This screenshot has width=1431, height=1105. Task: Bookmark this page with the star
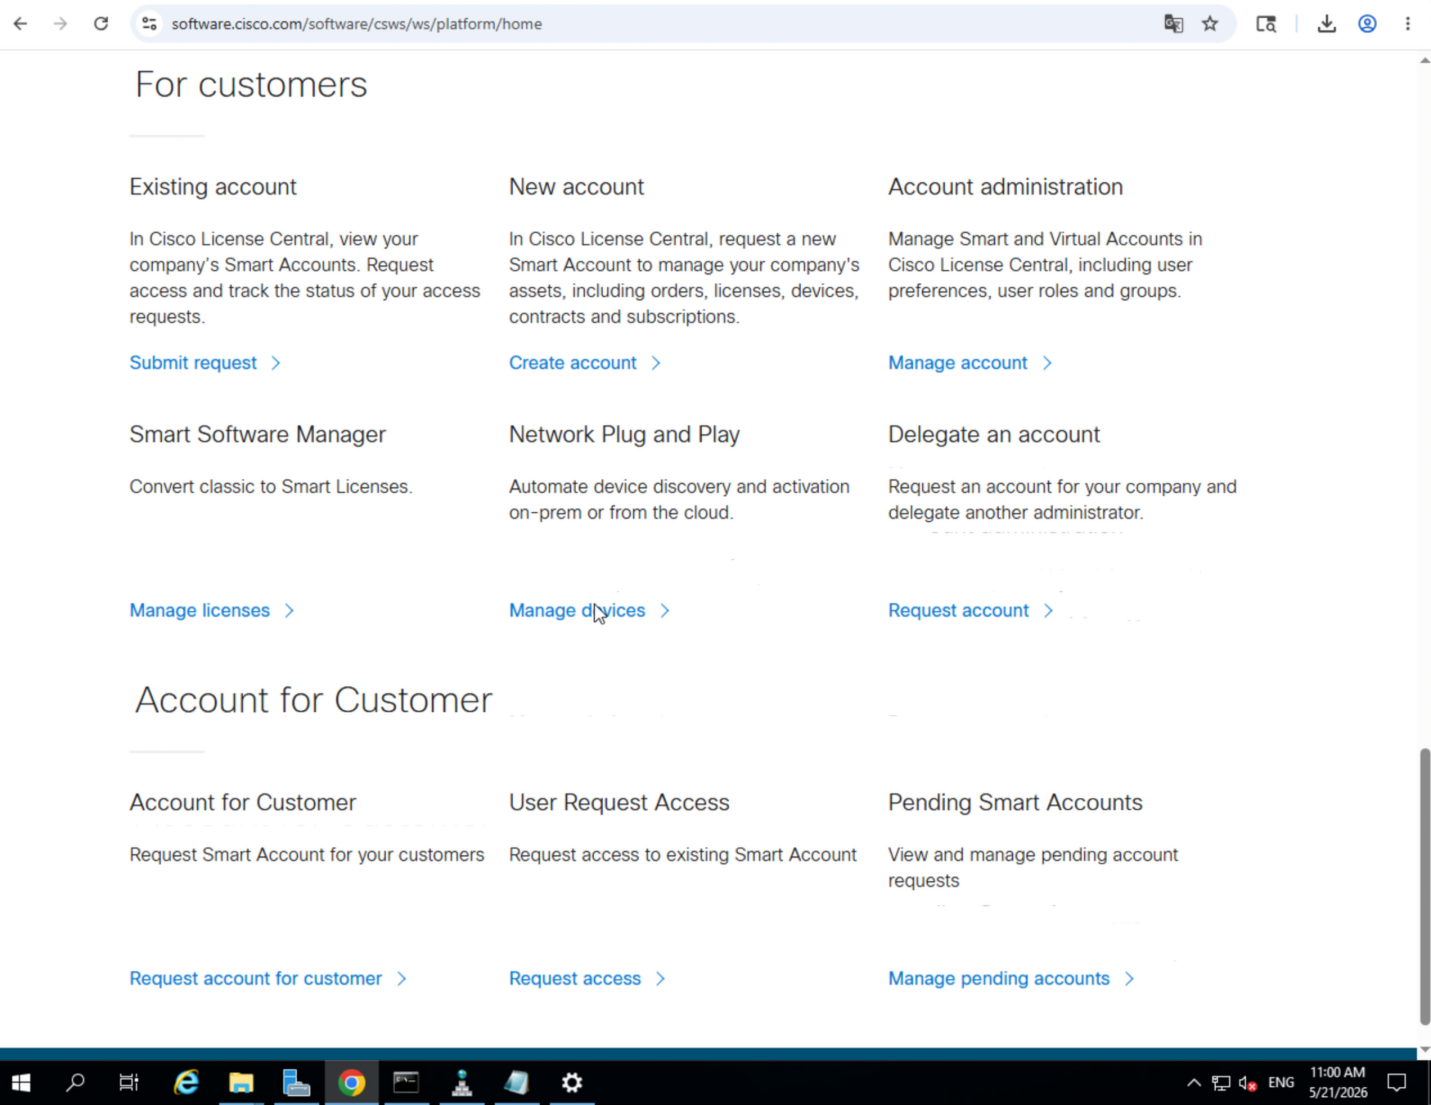1210,24
